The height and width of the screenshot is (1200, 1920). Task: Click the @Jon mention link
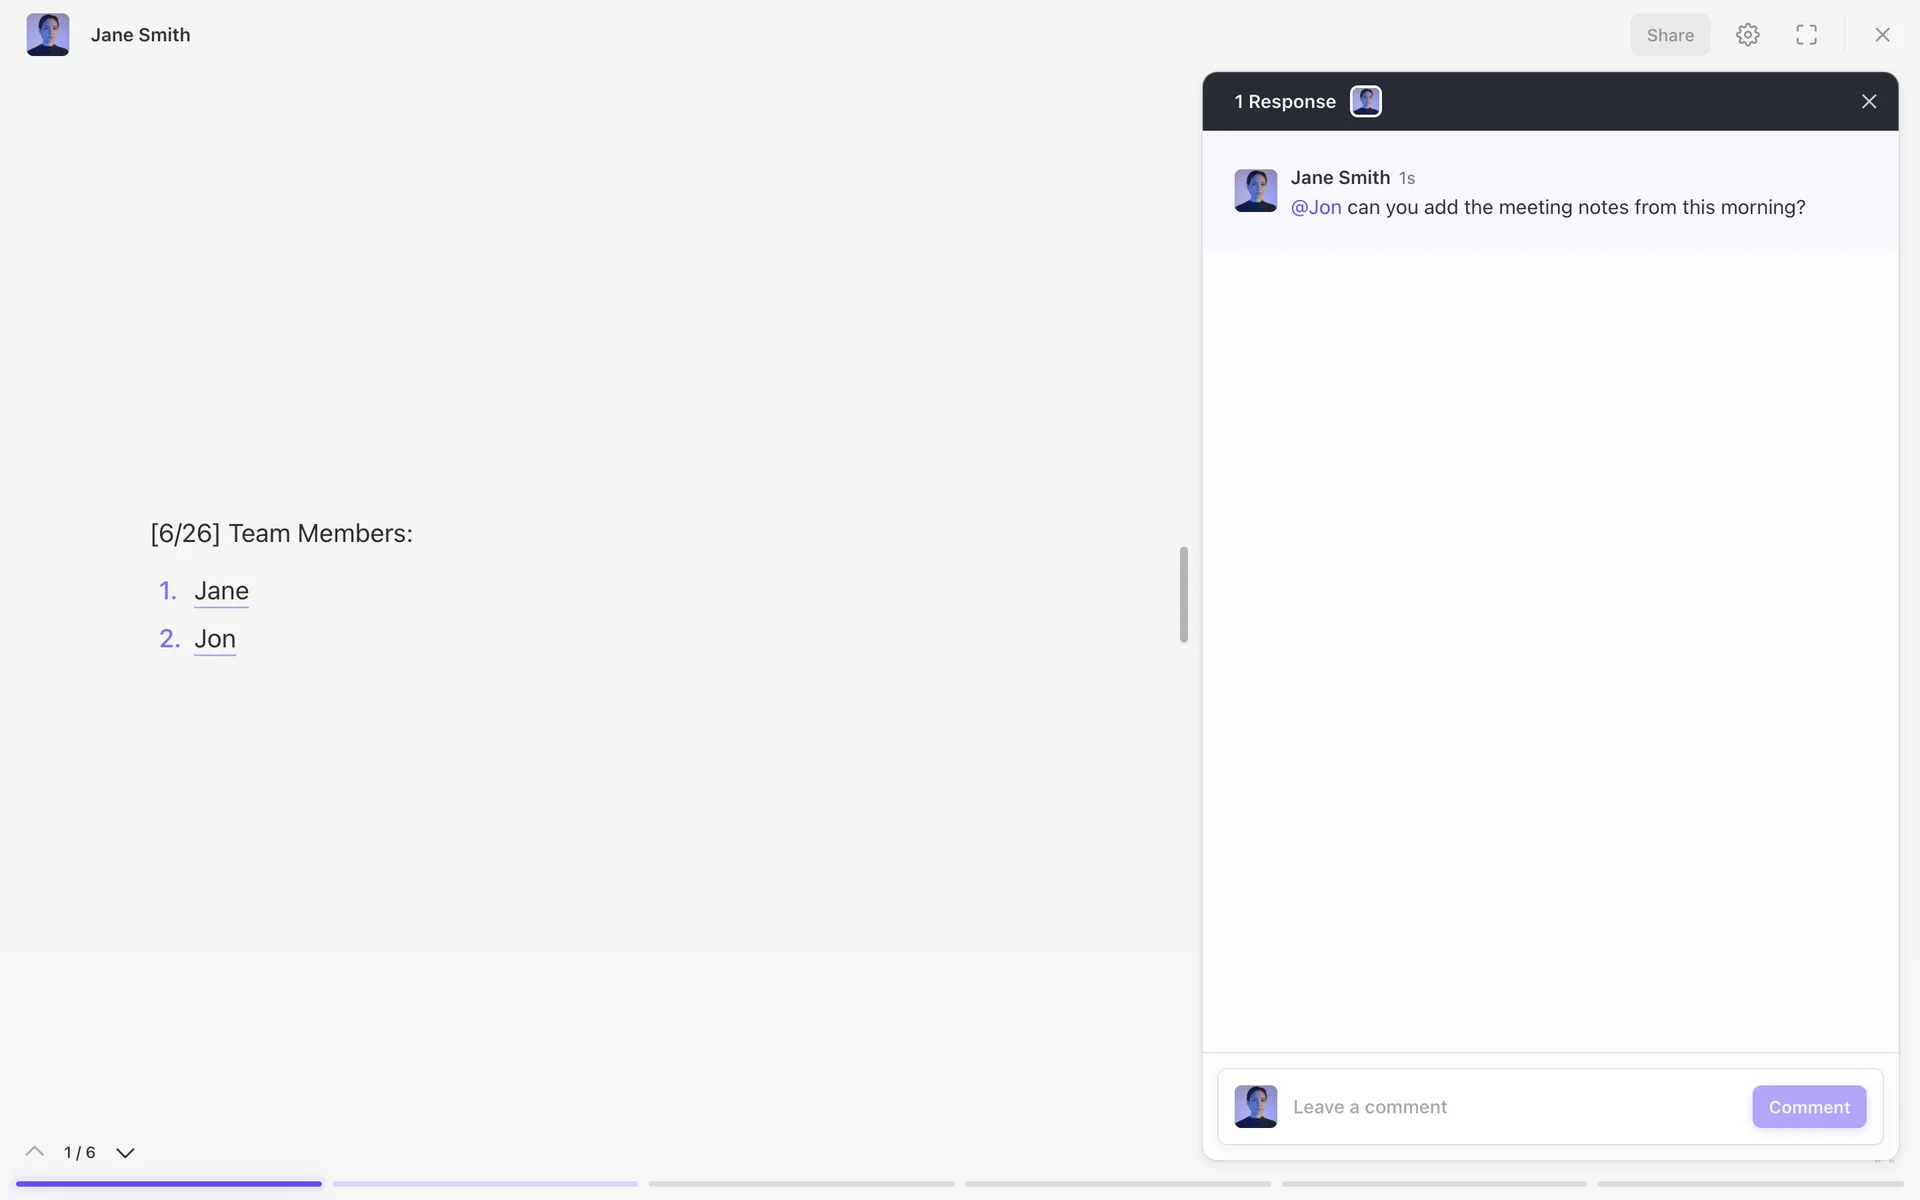pos(1316,207)
